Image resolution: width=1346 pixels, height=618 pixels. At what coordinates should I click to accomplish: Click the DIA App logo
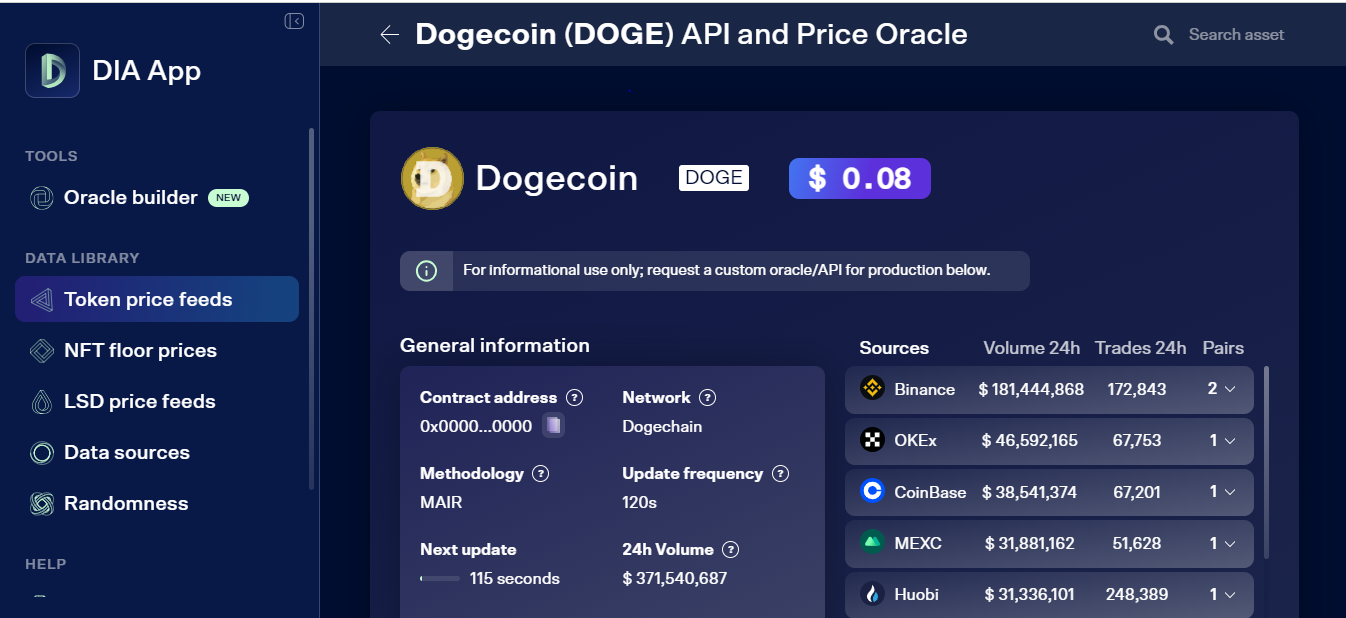click(52, 70)
